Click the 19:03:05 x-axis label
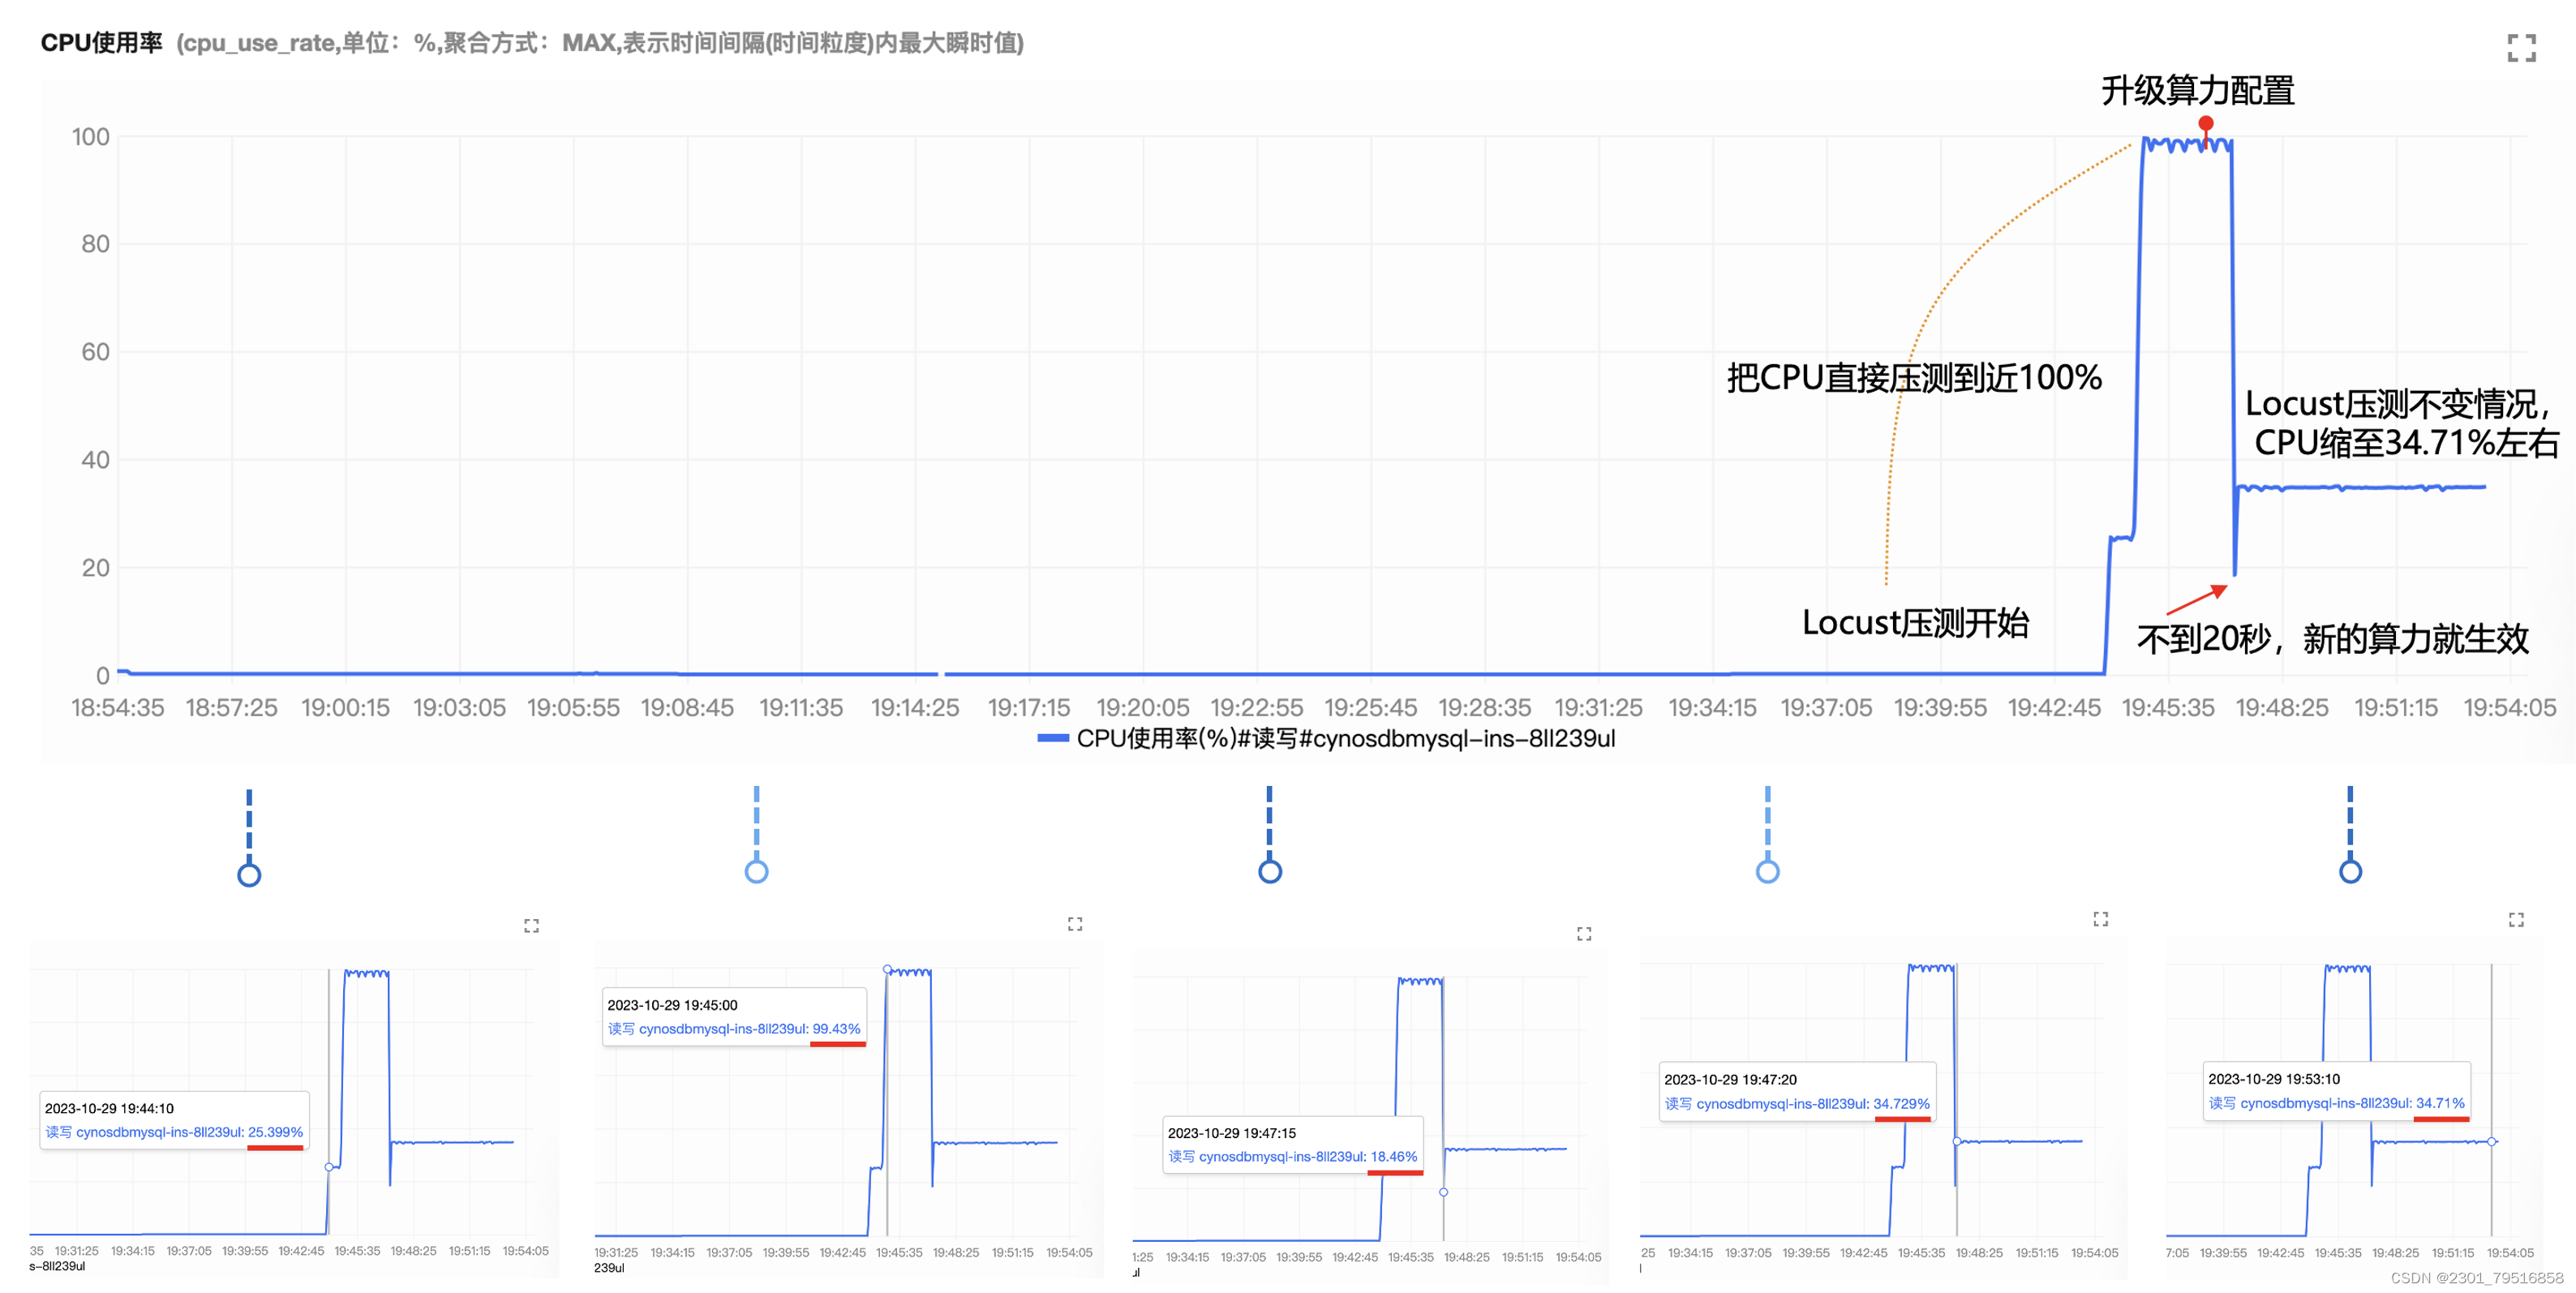Screen dimensions: 2576x1293 point(460,708)
